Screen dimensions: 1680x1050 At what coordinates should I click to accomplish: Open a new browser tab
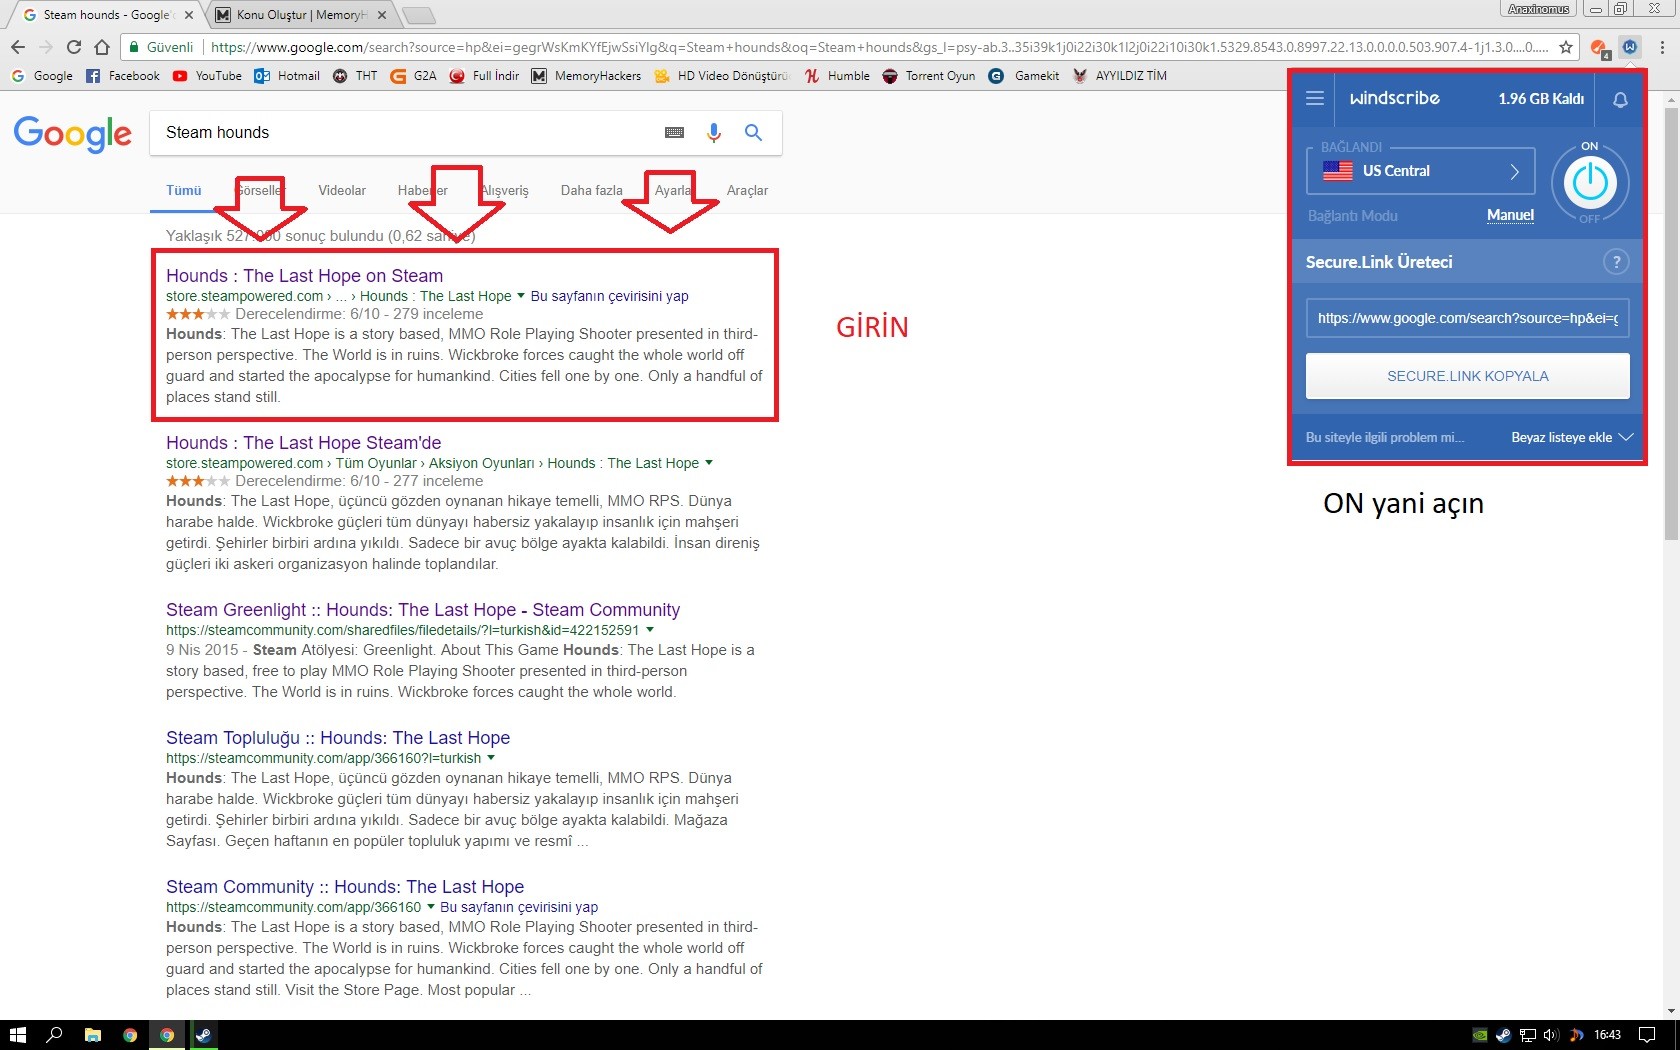418,15
